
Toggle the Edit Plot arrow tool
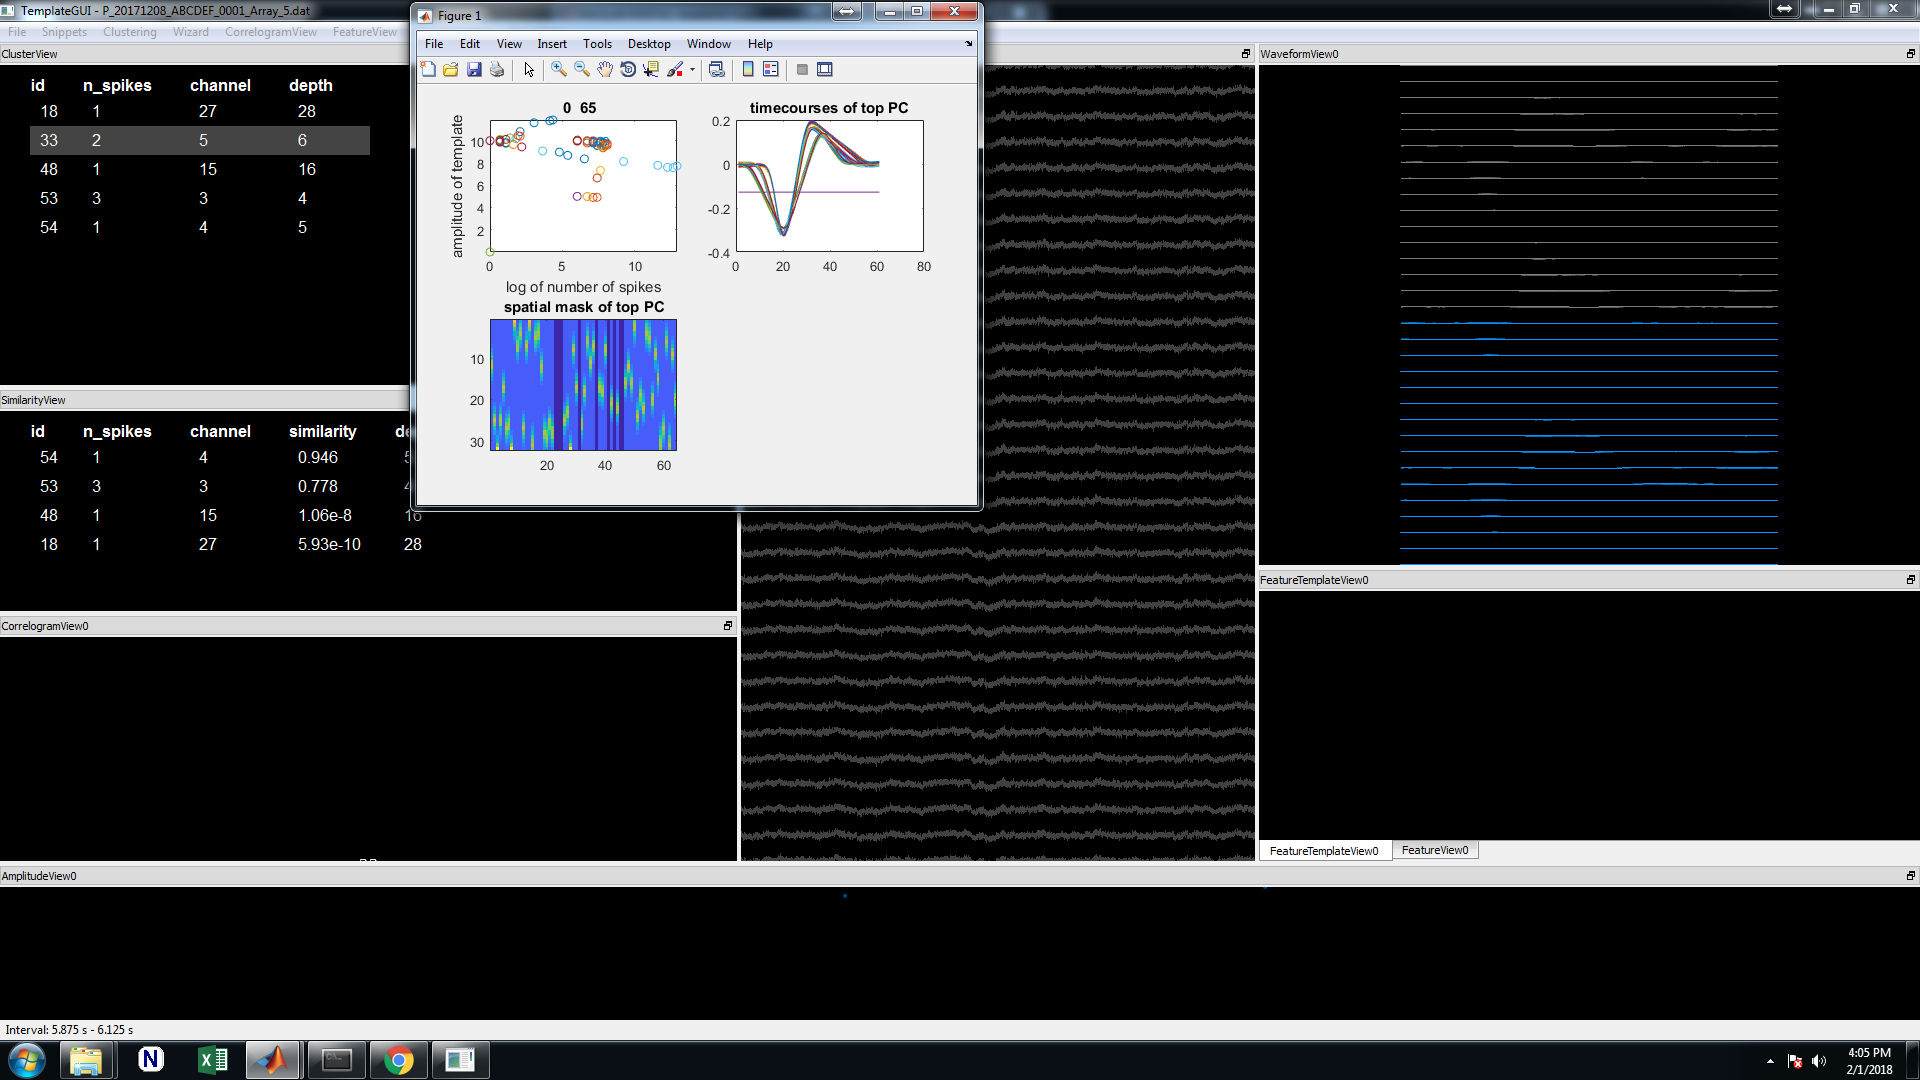(x=529, y=69)
